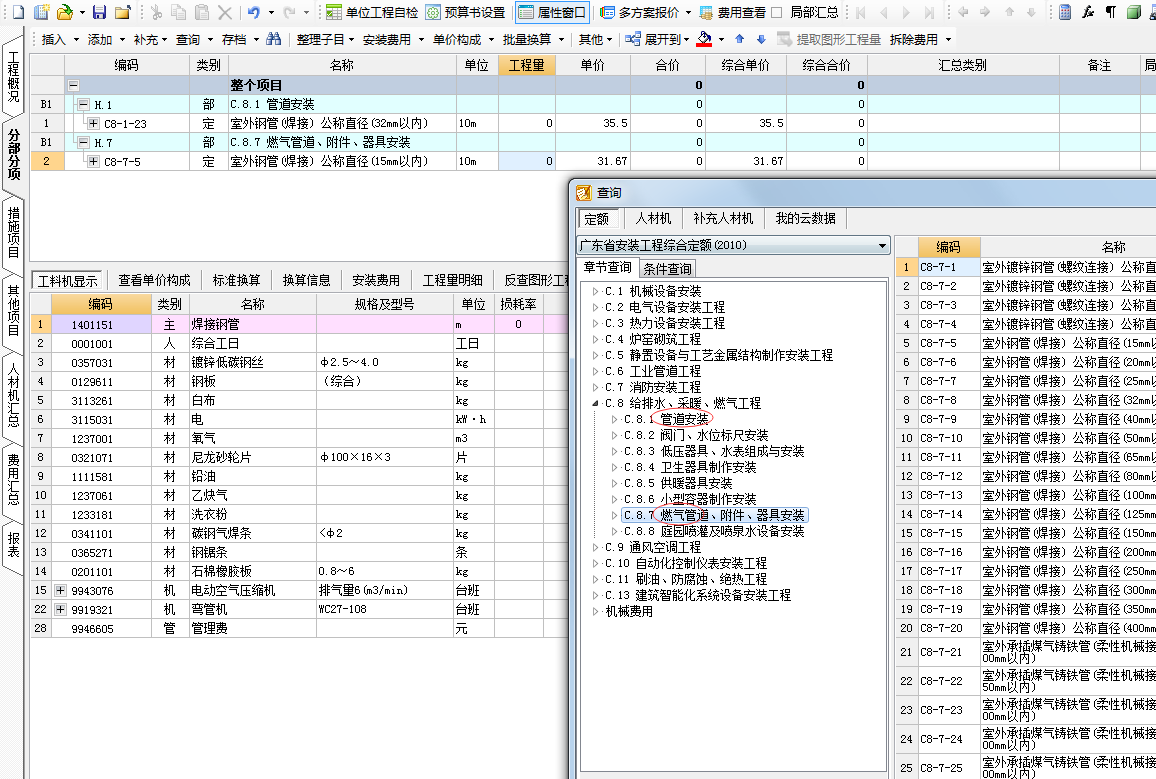
Task: Click 多方案报价 button
Action: click(x=639, y=12)
